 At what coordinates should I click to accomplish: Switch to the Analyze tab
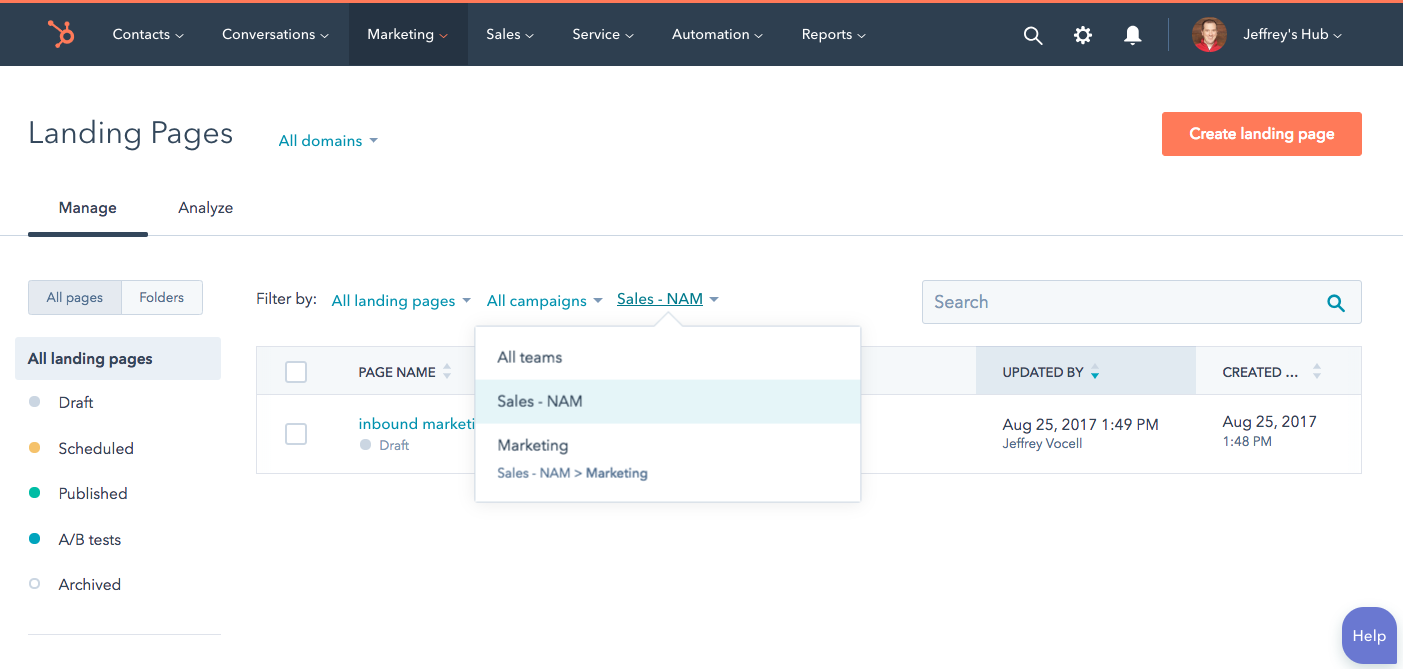click(x=206, y=208)
